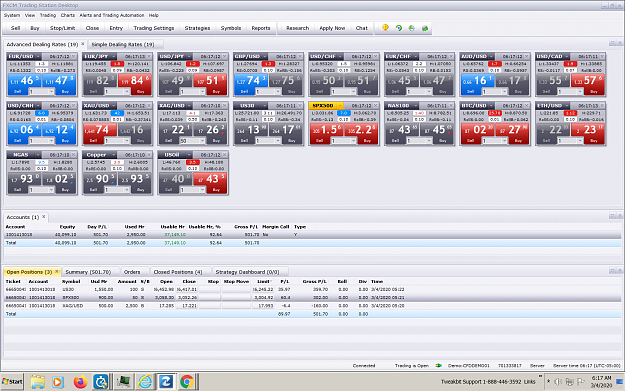Click the account 1001413018 row in Accounts
The image size is (625, 391).
click(x=312, y=235)
